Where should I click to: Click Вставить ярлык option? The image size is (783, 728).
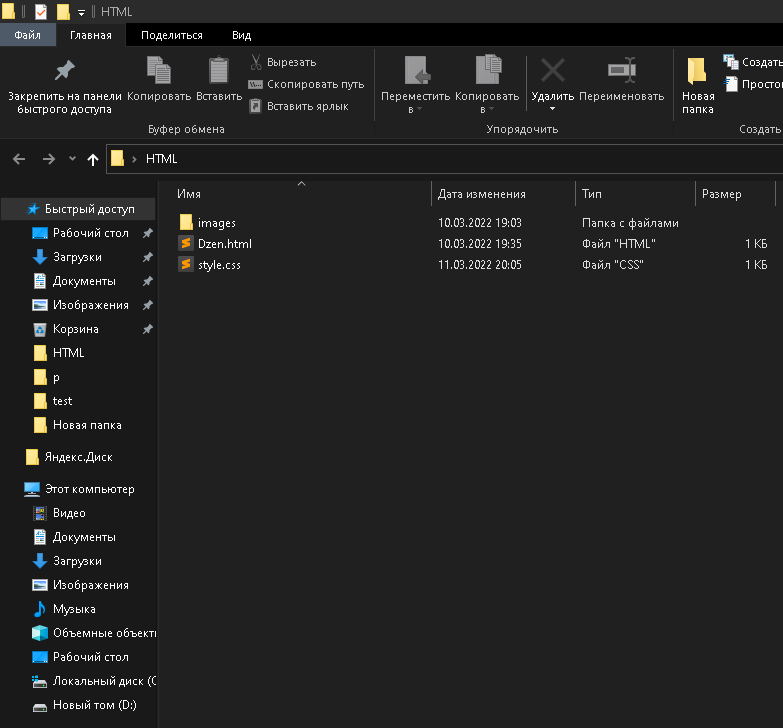pyautogui.click(x=299, y=106)
